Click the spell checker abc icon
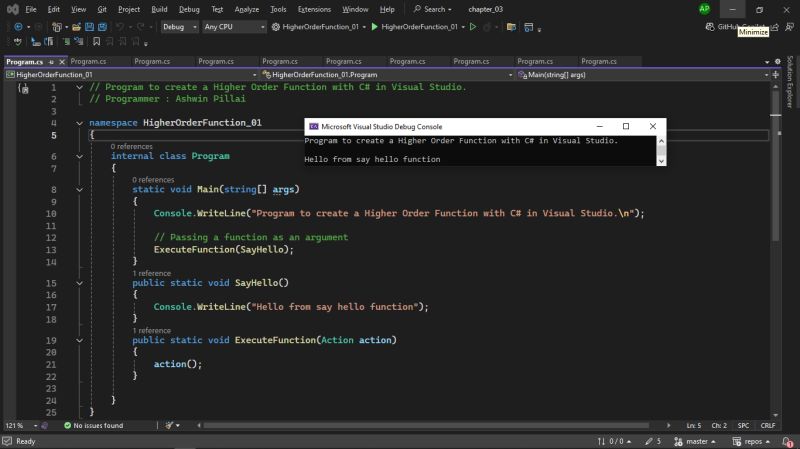The width and height of the screenshot is (800, 449). coord(18,41)
